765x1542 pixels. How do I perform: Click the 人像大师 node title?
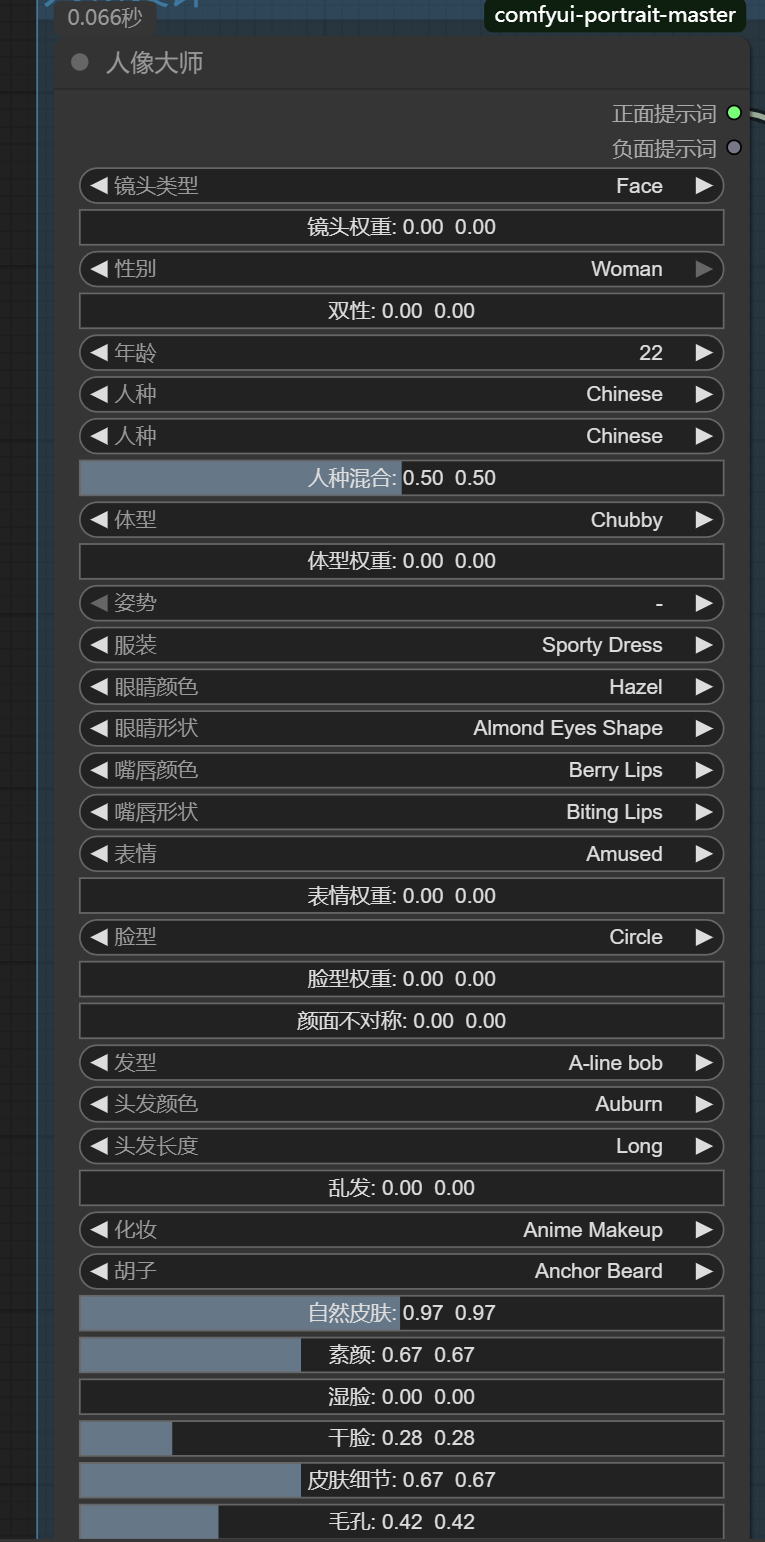[154, 63]
